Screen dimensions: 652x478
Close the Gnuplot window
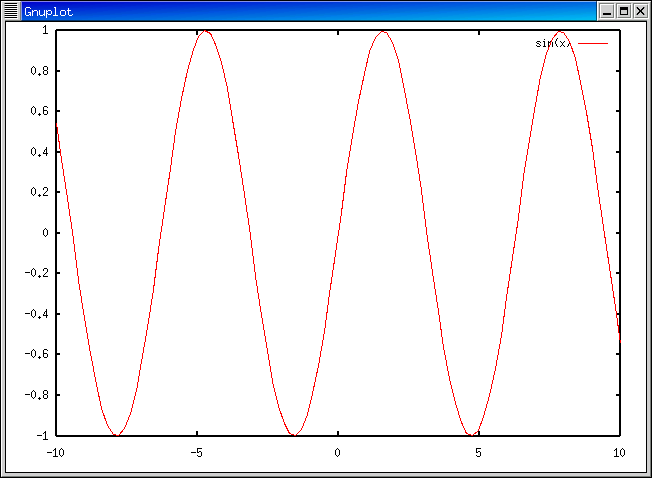640,11
